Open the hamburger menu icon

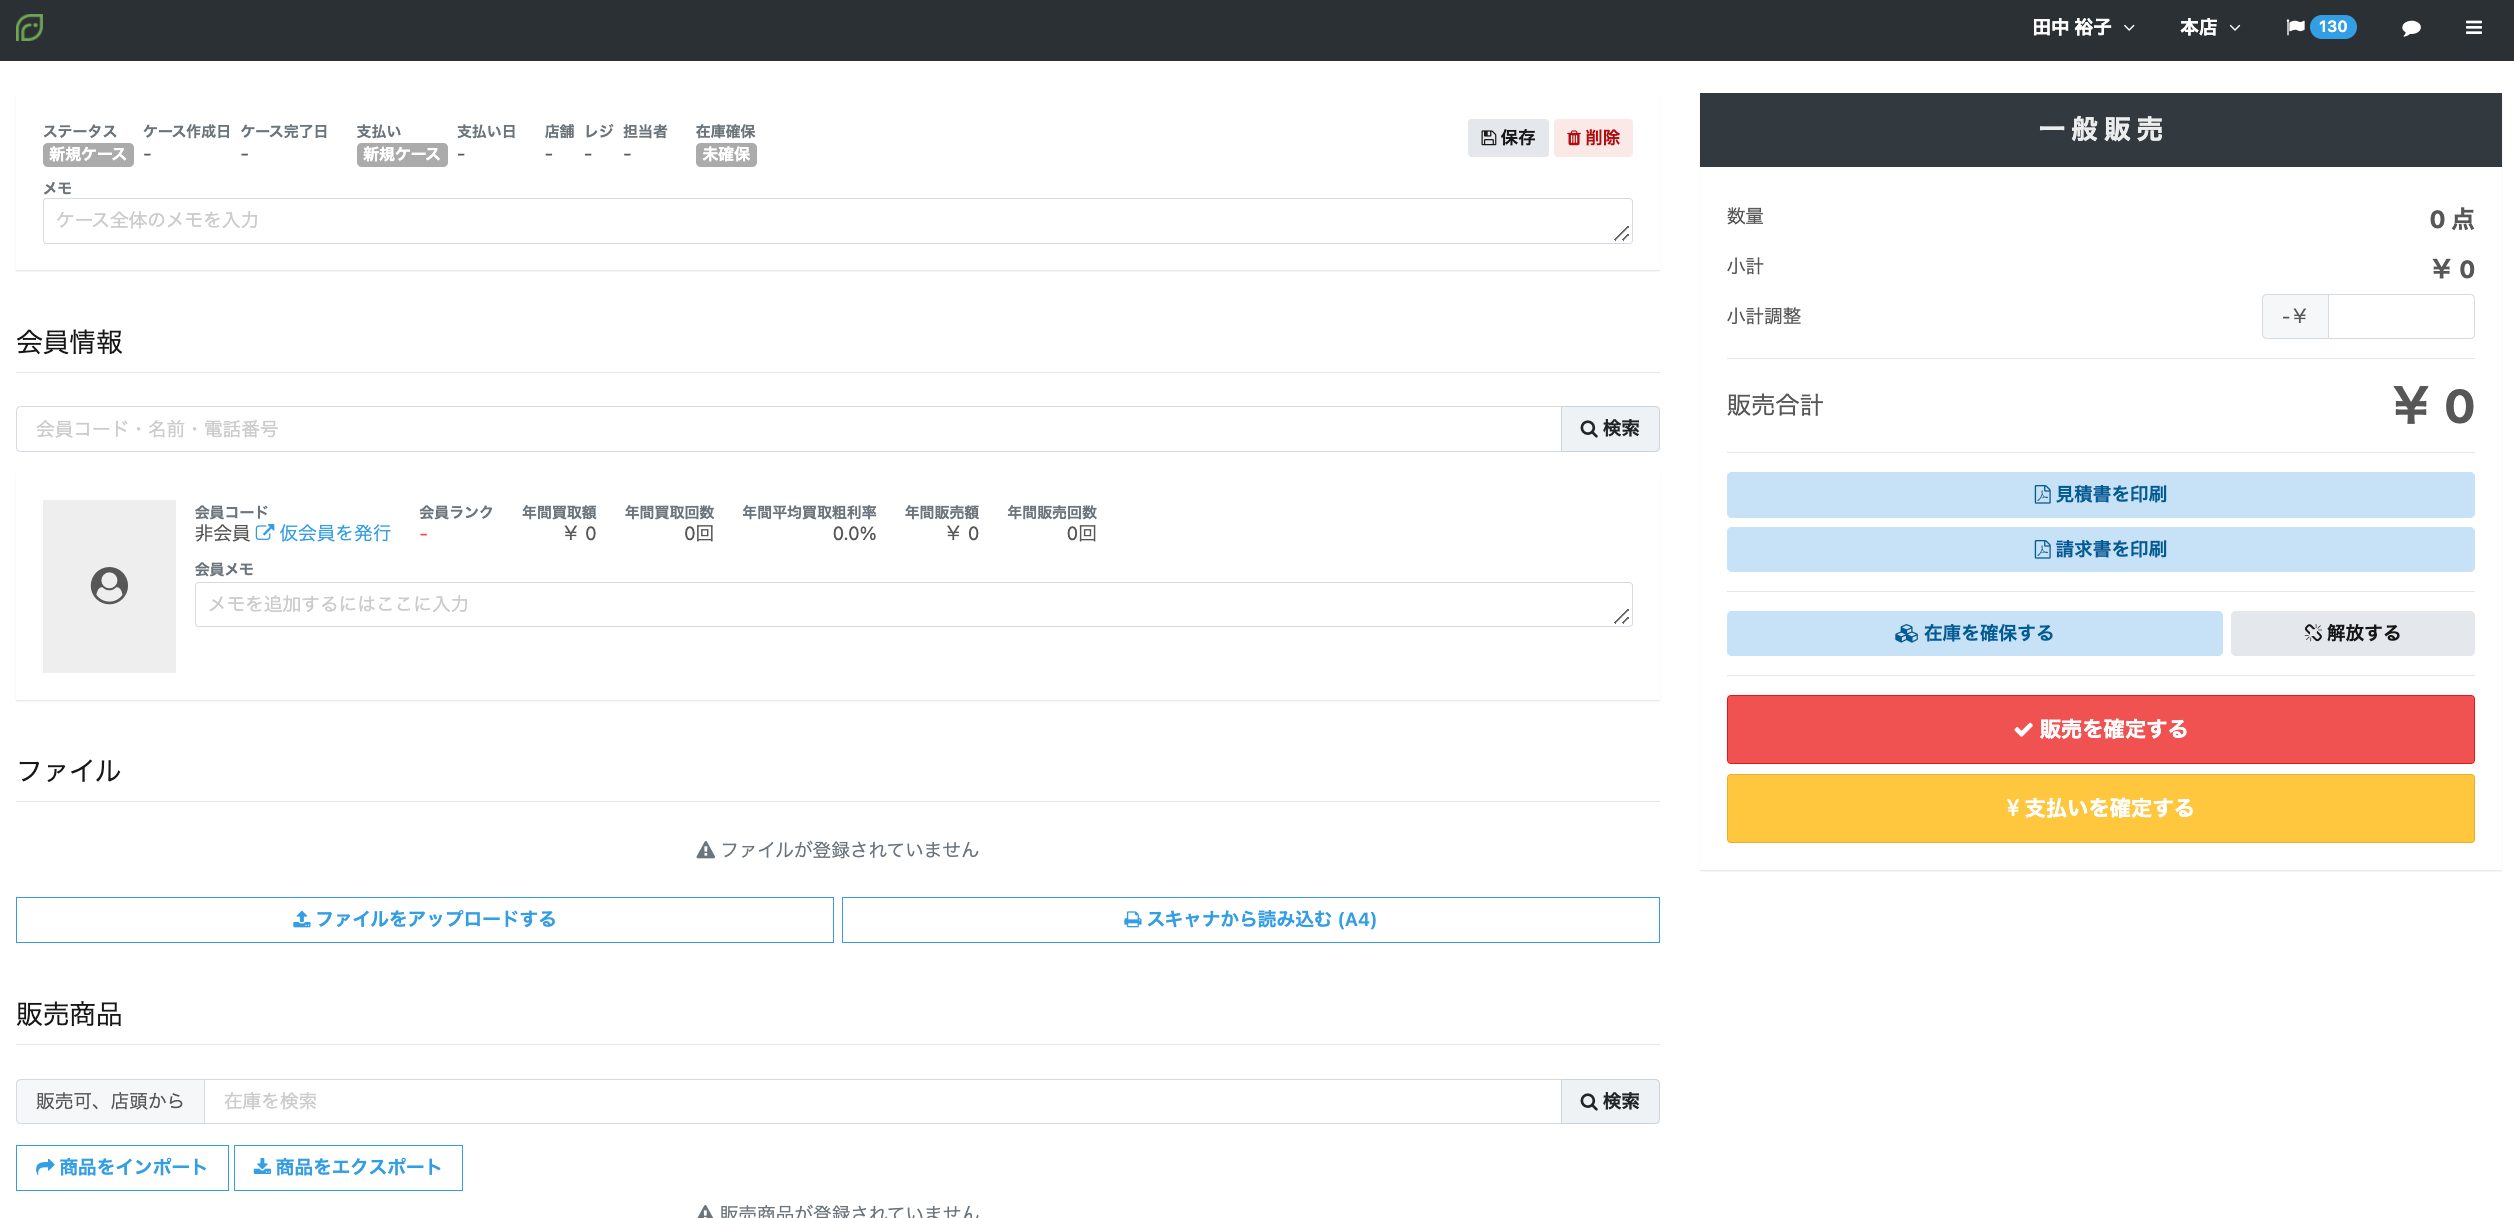pos(2473,28)
